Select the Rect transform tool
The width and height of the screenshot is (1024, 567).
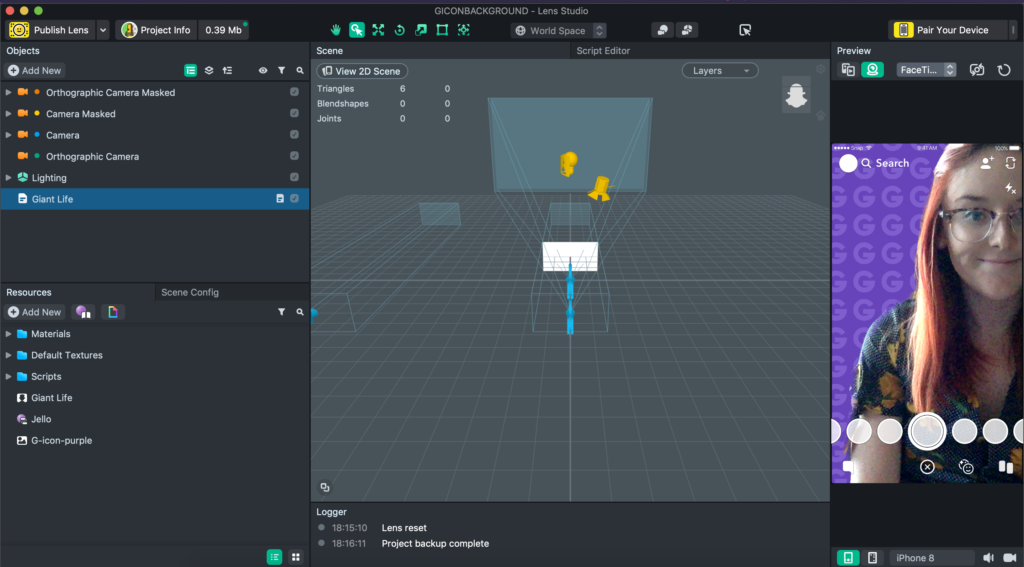(x=442, y=30)
